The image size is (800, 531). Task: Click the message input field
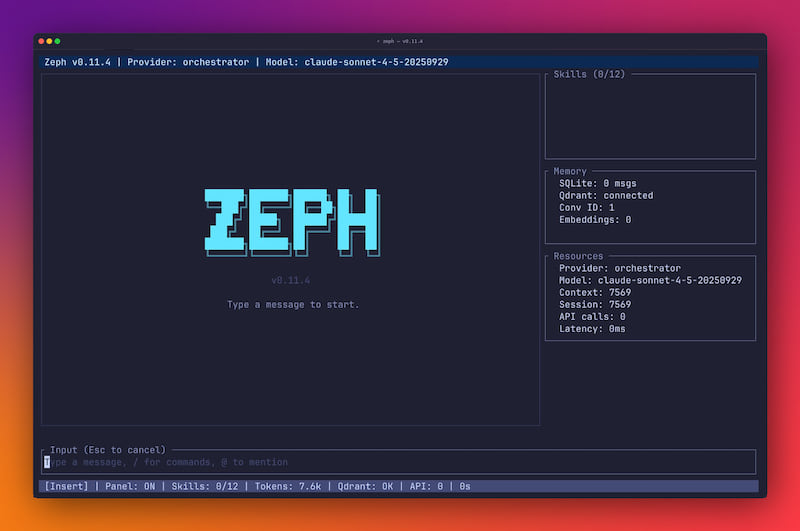tap(398, 462)
